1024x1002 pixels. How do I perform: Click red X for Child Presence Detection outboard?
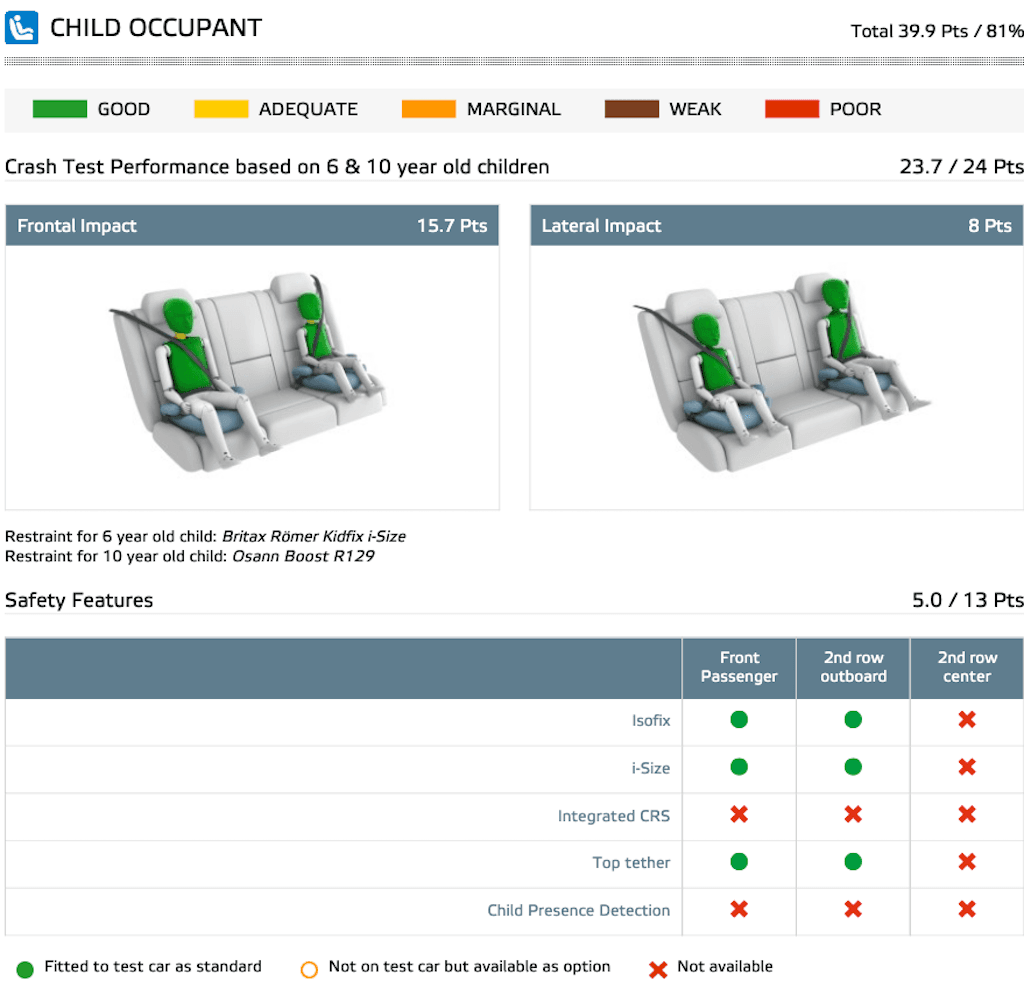click(853, 909)
